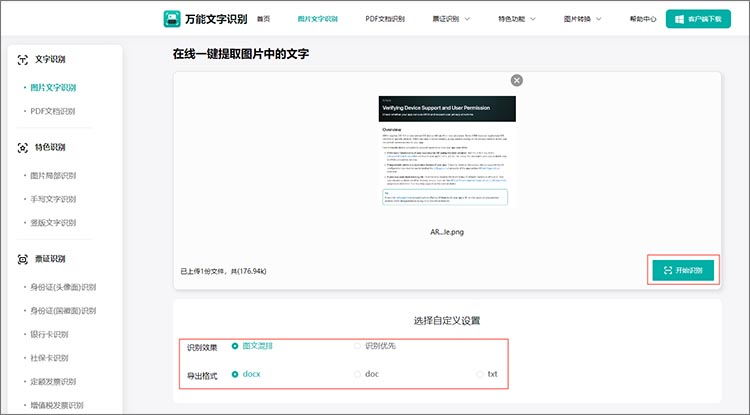
Task: Expand the 特色功能 dropdown in top nav
Action: click(x=517, y=19)
